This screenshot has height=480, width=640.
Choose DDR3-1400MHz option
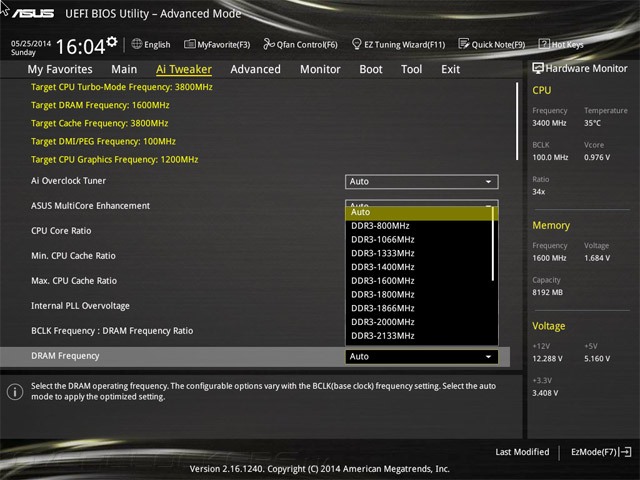(x=419, y=267)
